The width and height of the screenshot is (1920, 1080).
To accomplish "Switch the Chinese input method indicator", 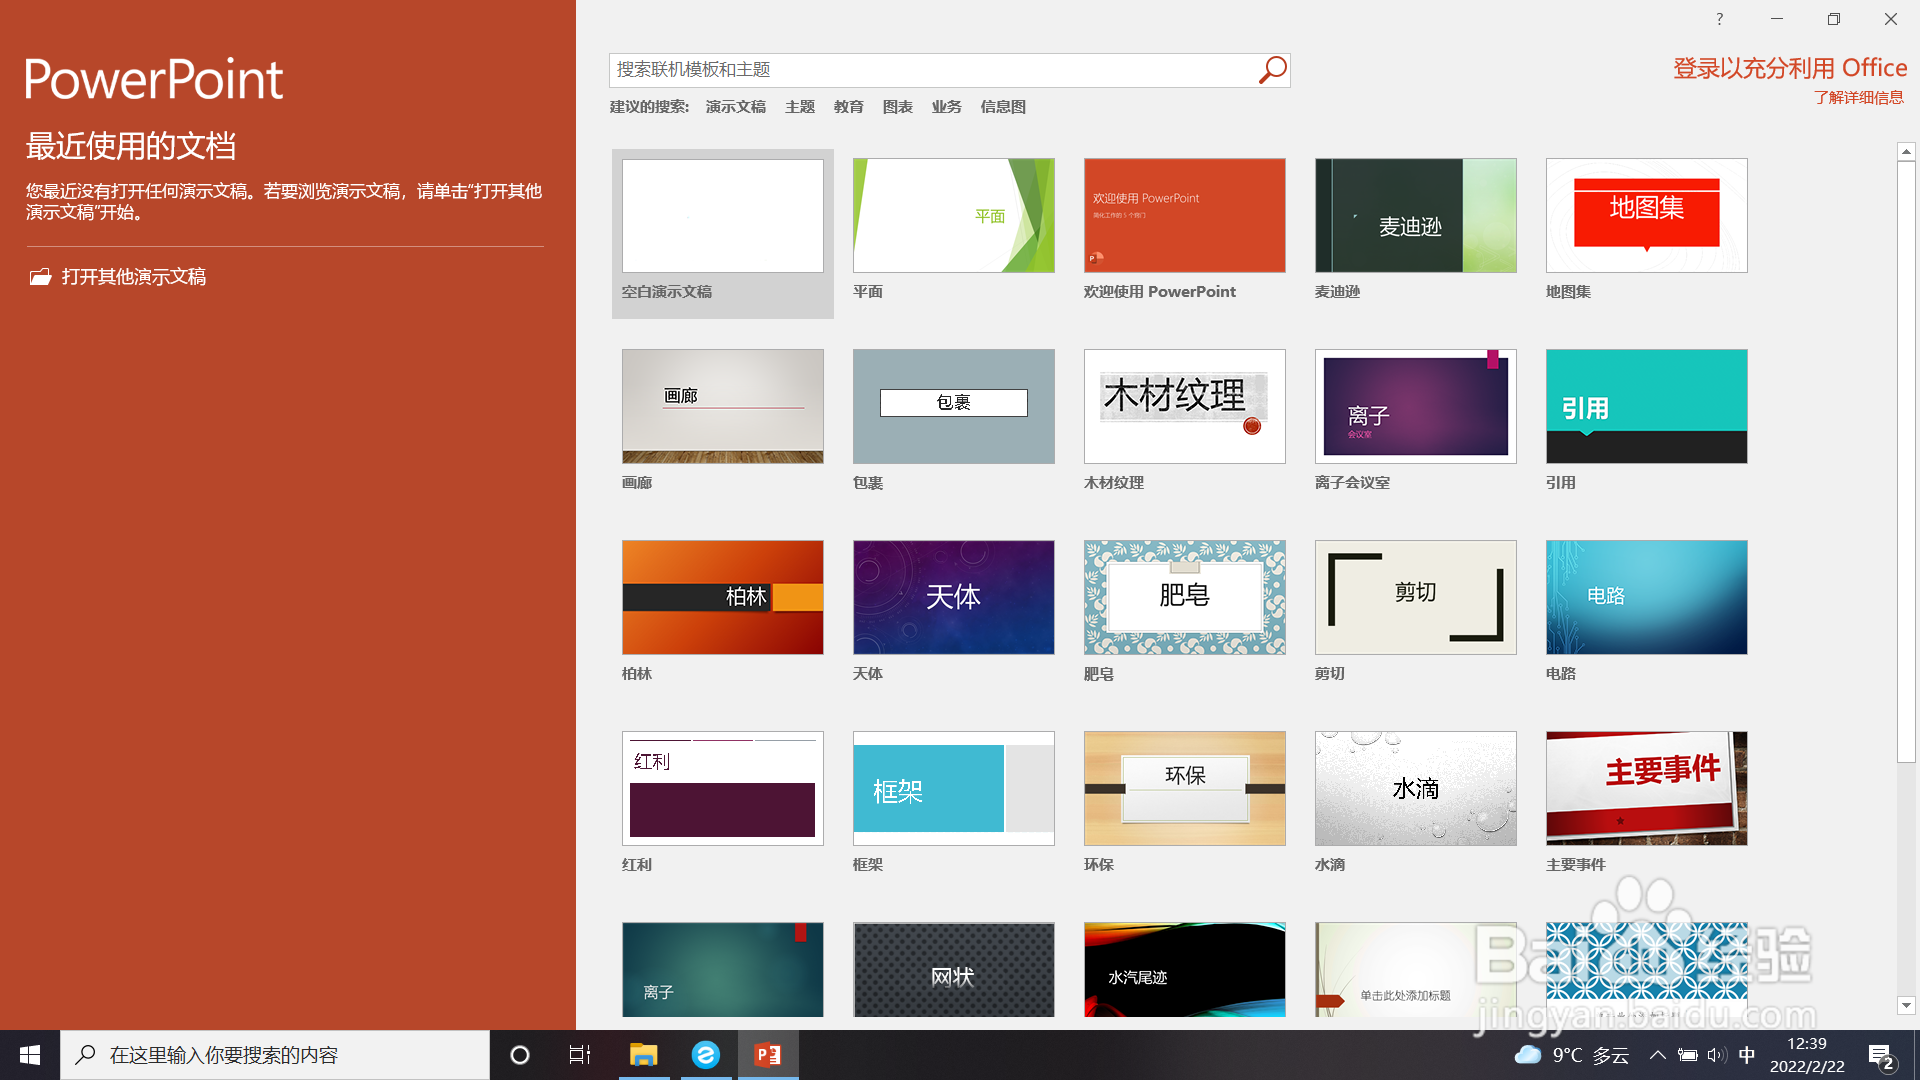I will [1747, 1055].
